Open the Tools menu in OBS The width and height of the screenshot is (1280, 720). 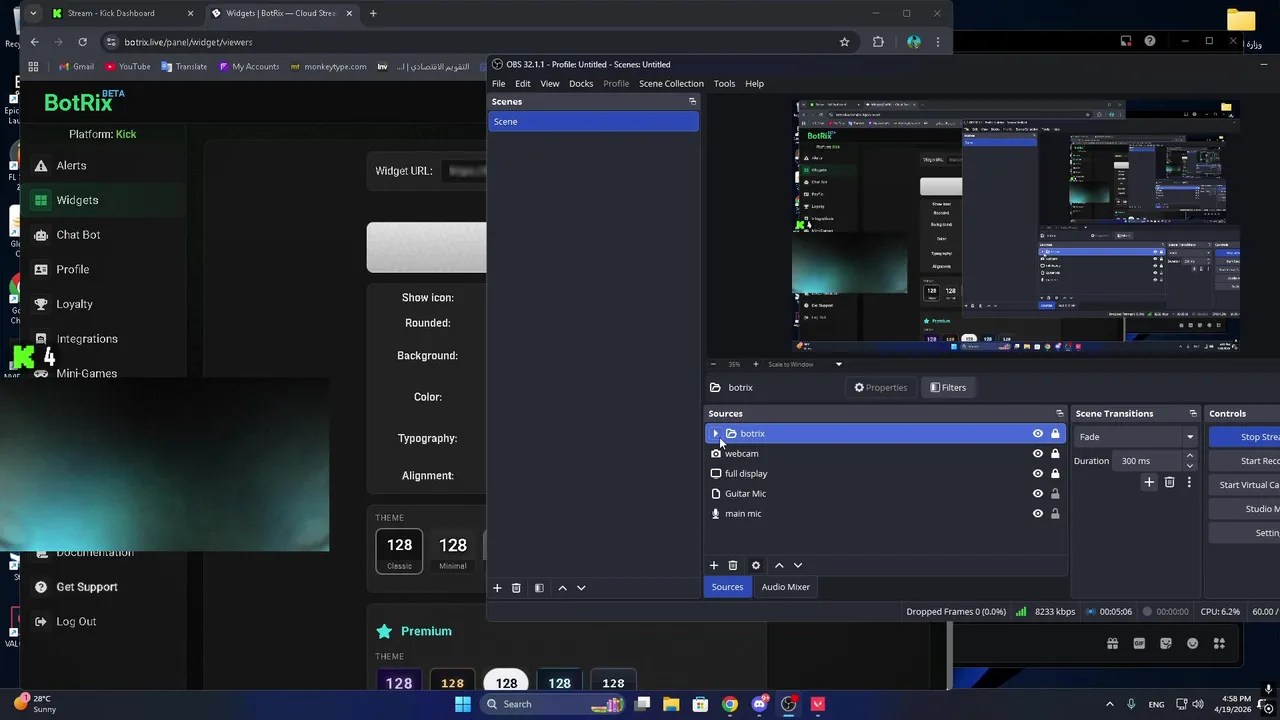pos(724,83)
